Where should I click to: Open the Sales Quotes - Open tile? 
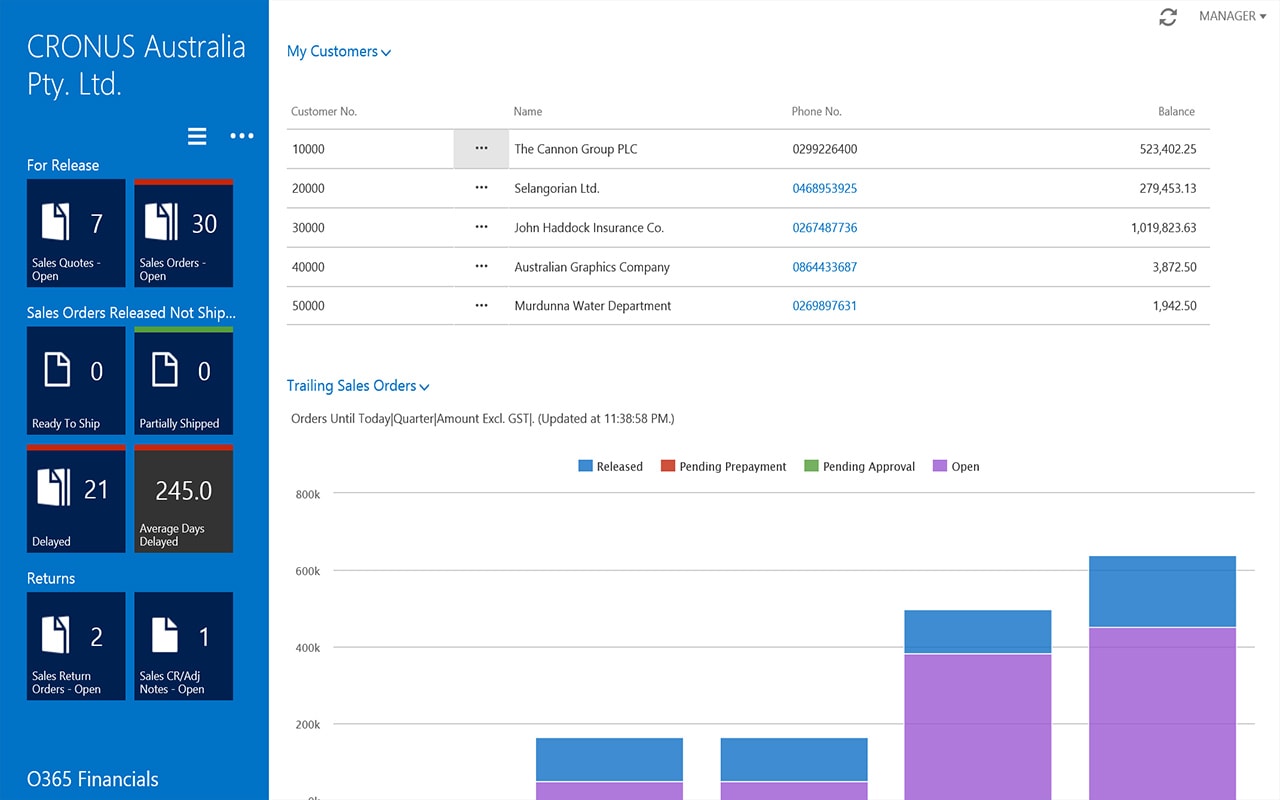pos(76,233)
